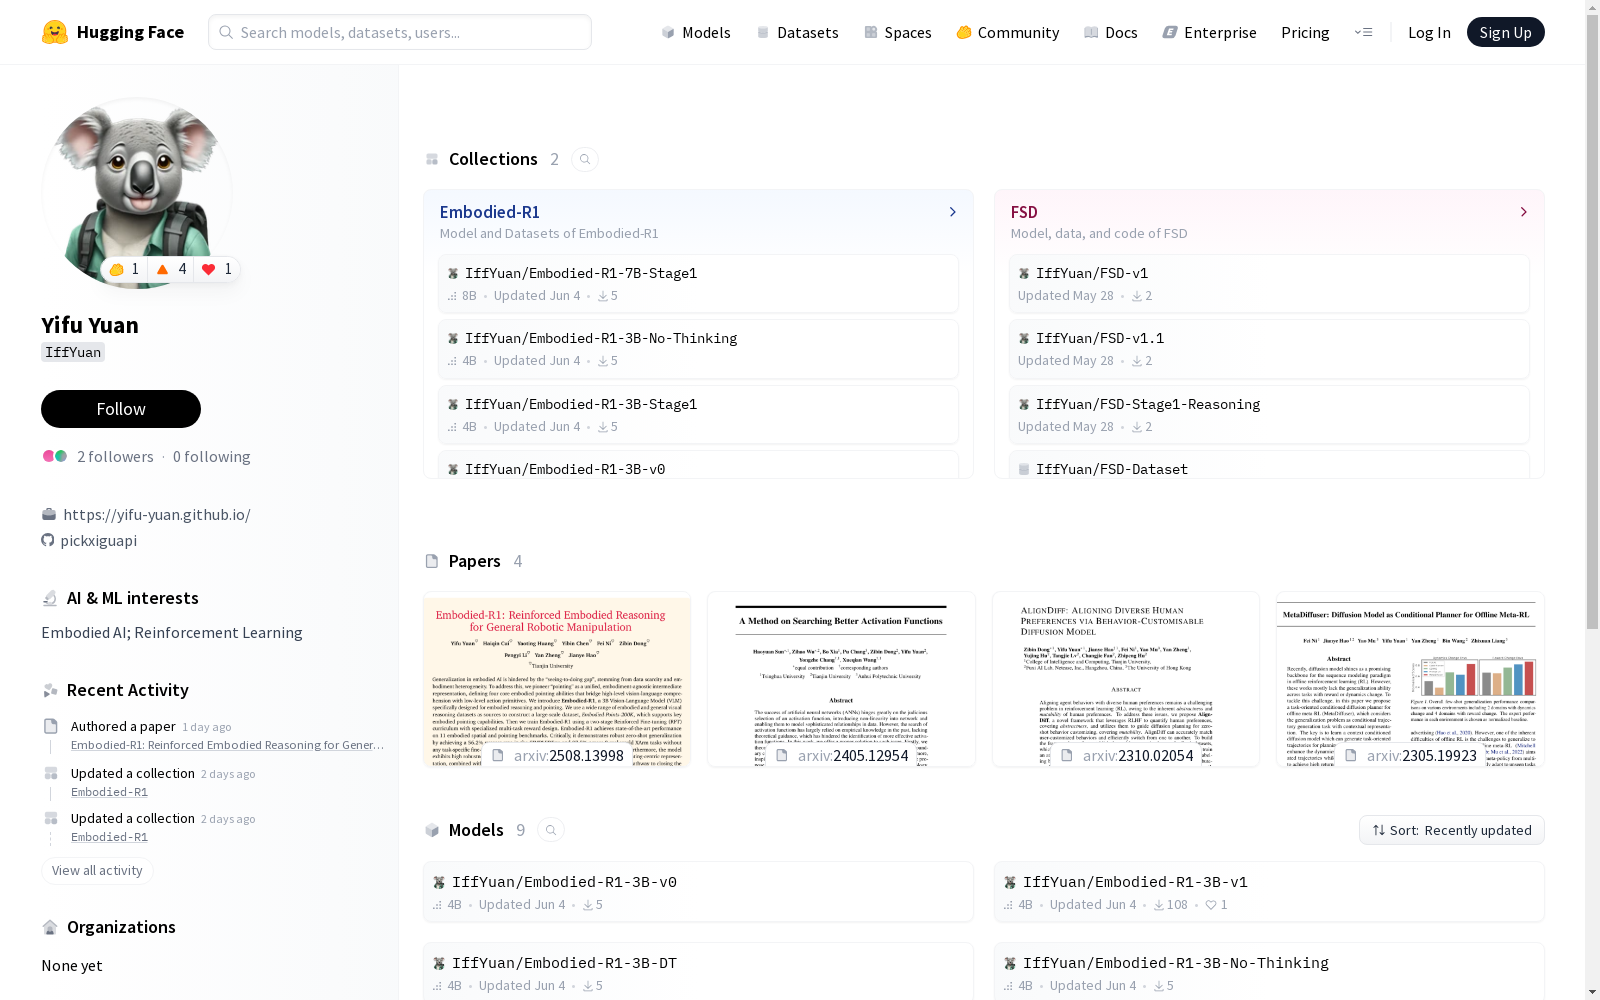Open the IffYuan/Embodied-R1-3B-v0 model card
Viewport: 1600px width, 1000px height.
coord(698,892)
